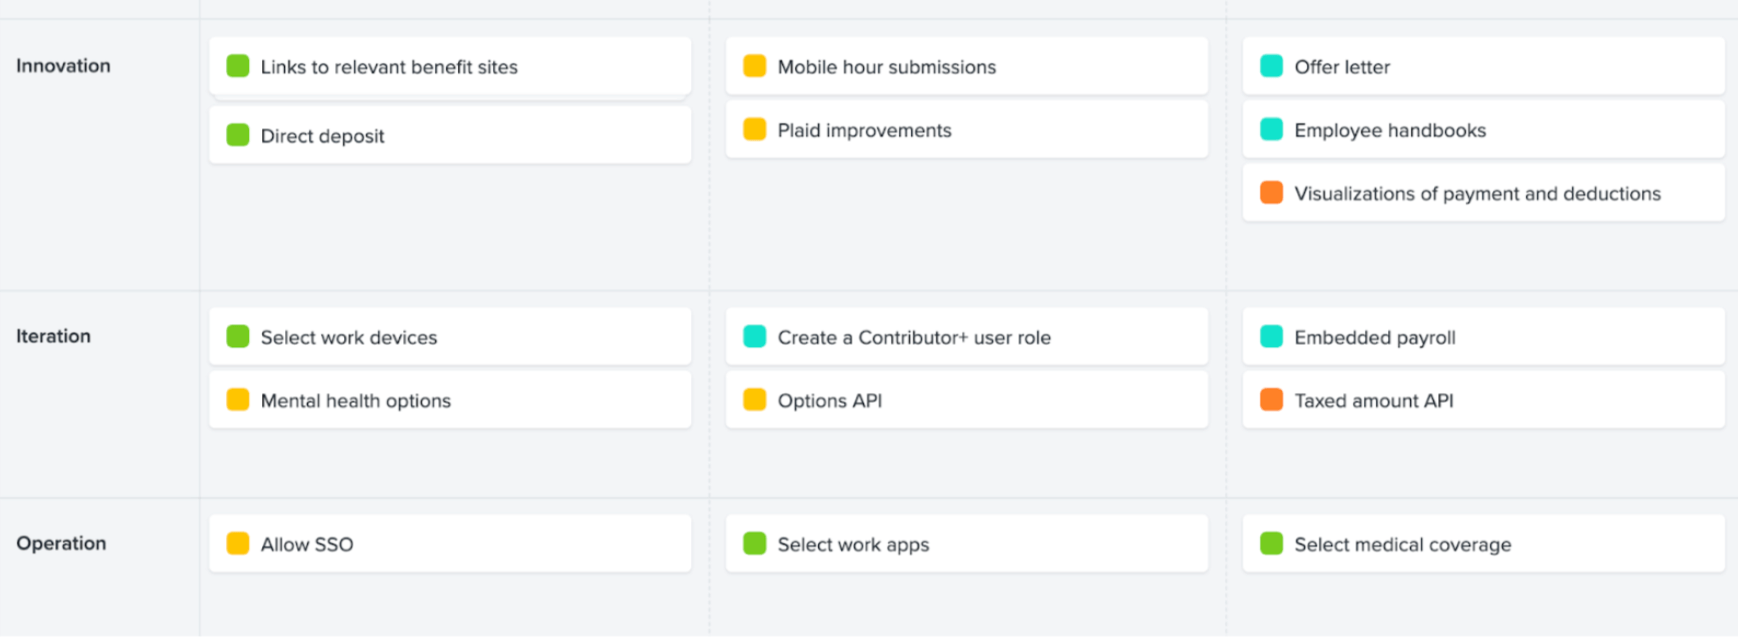
Task: Click yellow status icon on Mobile hour submissions
Action: [755, 66]
